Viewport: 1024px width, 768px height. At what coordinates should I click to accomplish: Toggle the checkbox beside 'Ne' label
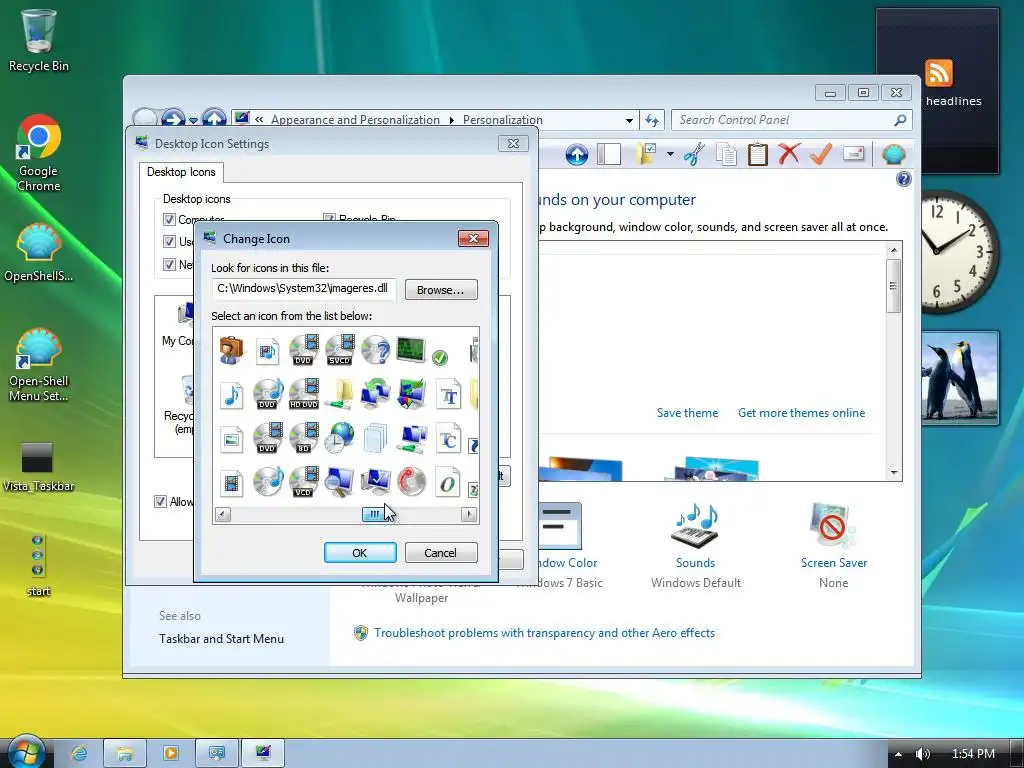tap(169, 264)
